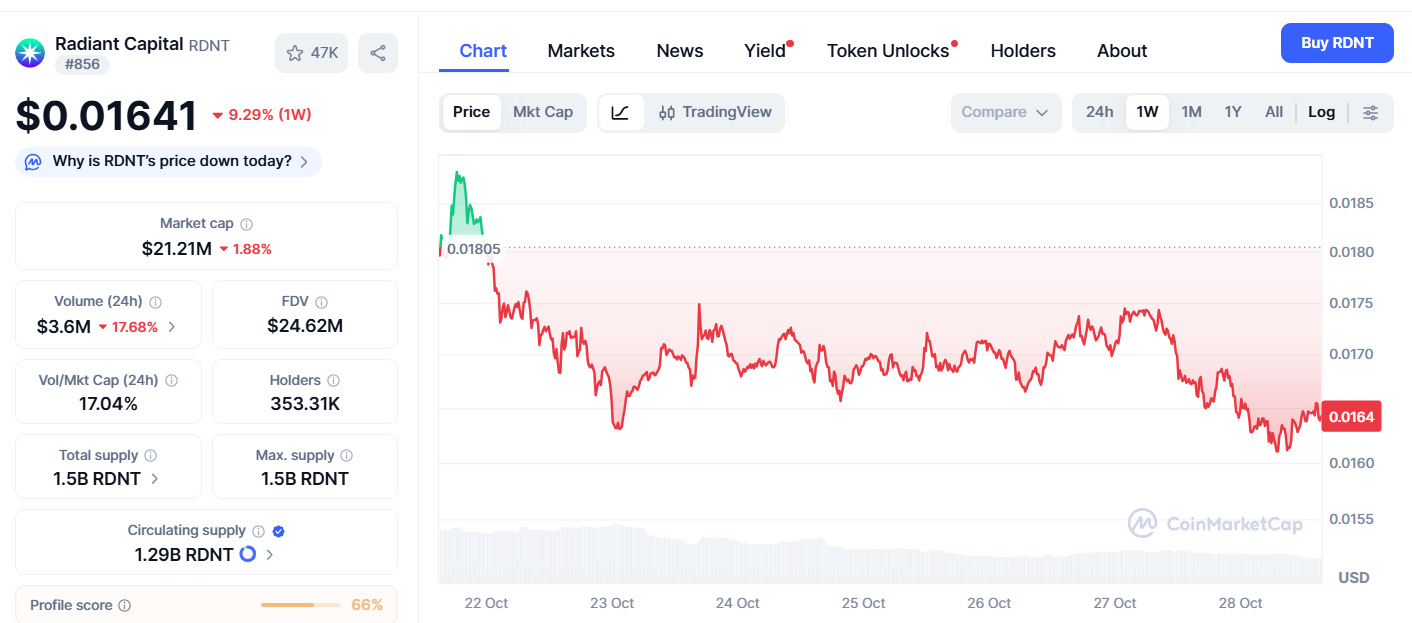Expand Volume (24h) details chevron
This screenshot has width=1412, height=623.
(x=171, y=326)
